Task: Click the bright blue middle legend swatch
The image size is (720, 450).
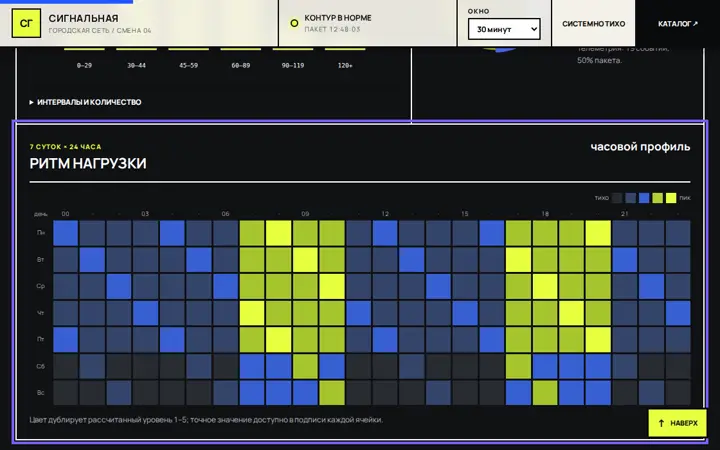Action: (644, 198)
